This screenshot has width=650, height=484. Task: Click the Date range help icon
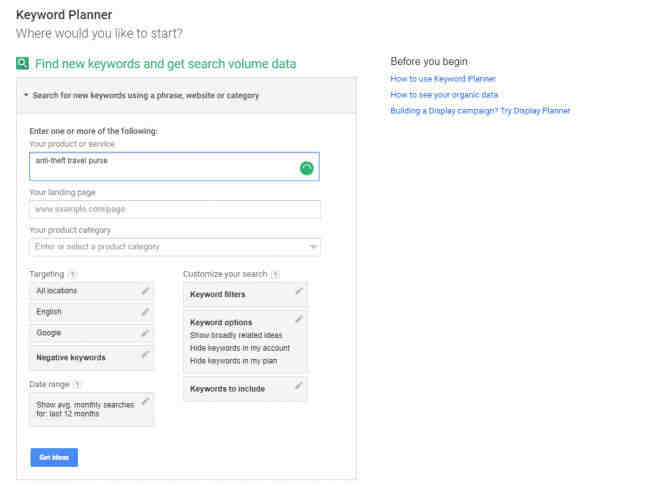pos(78,383)
